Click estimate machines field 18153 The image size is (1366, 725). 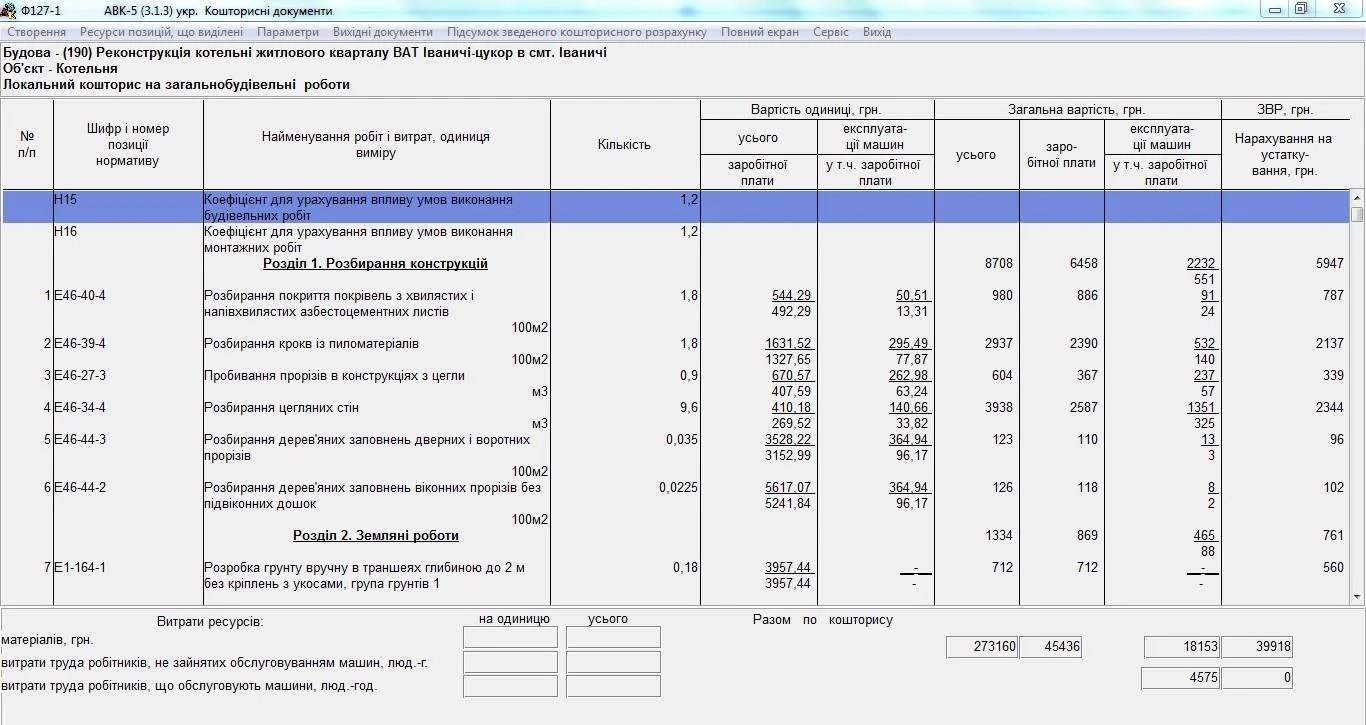(1182, 647)
